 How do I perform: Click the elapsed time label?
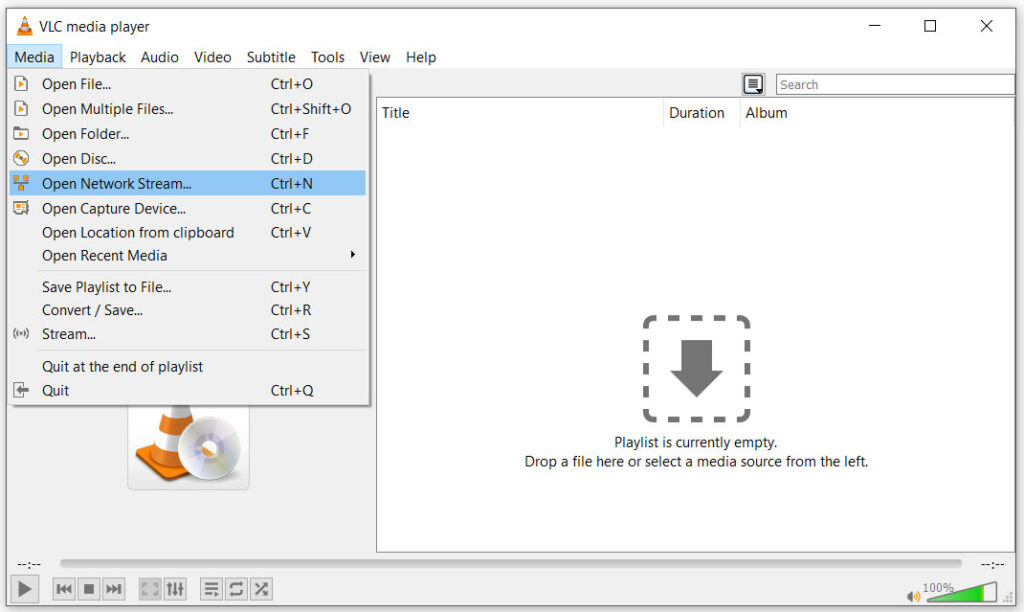pyautogui.click(x=29, y=564)
